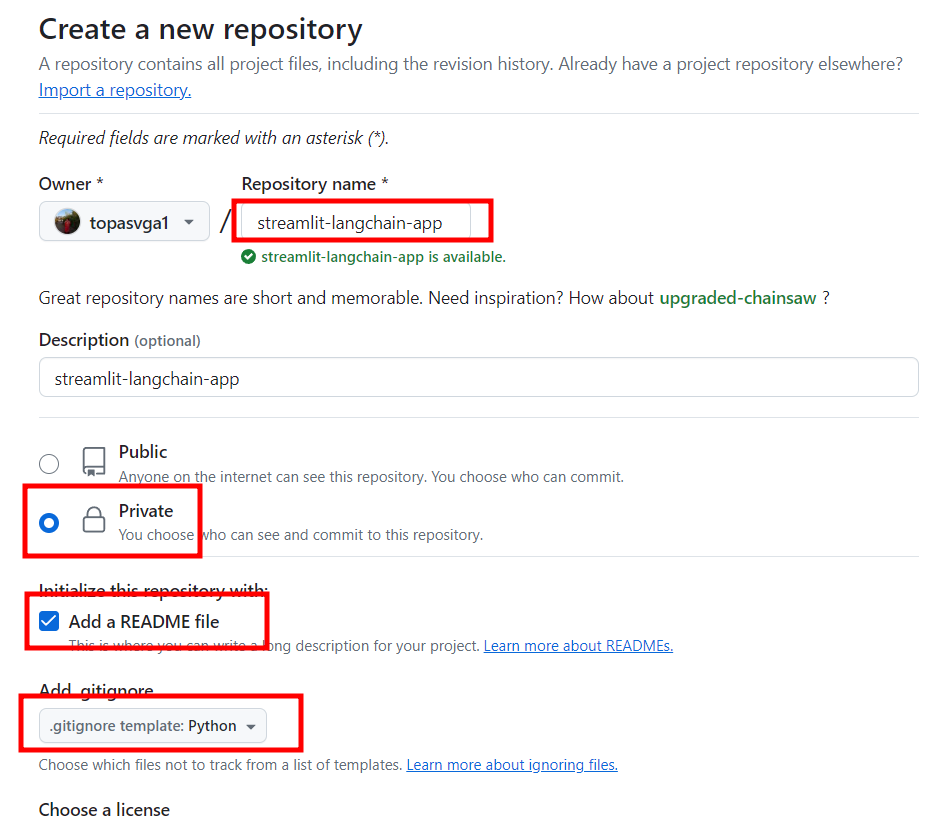The height and width of the screenshot is (817, 930).
Task: Click the 'streamlit-langchain-app is available.' message
Action: click(x=383, y=257)
